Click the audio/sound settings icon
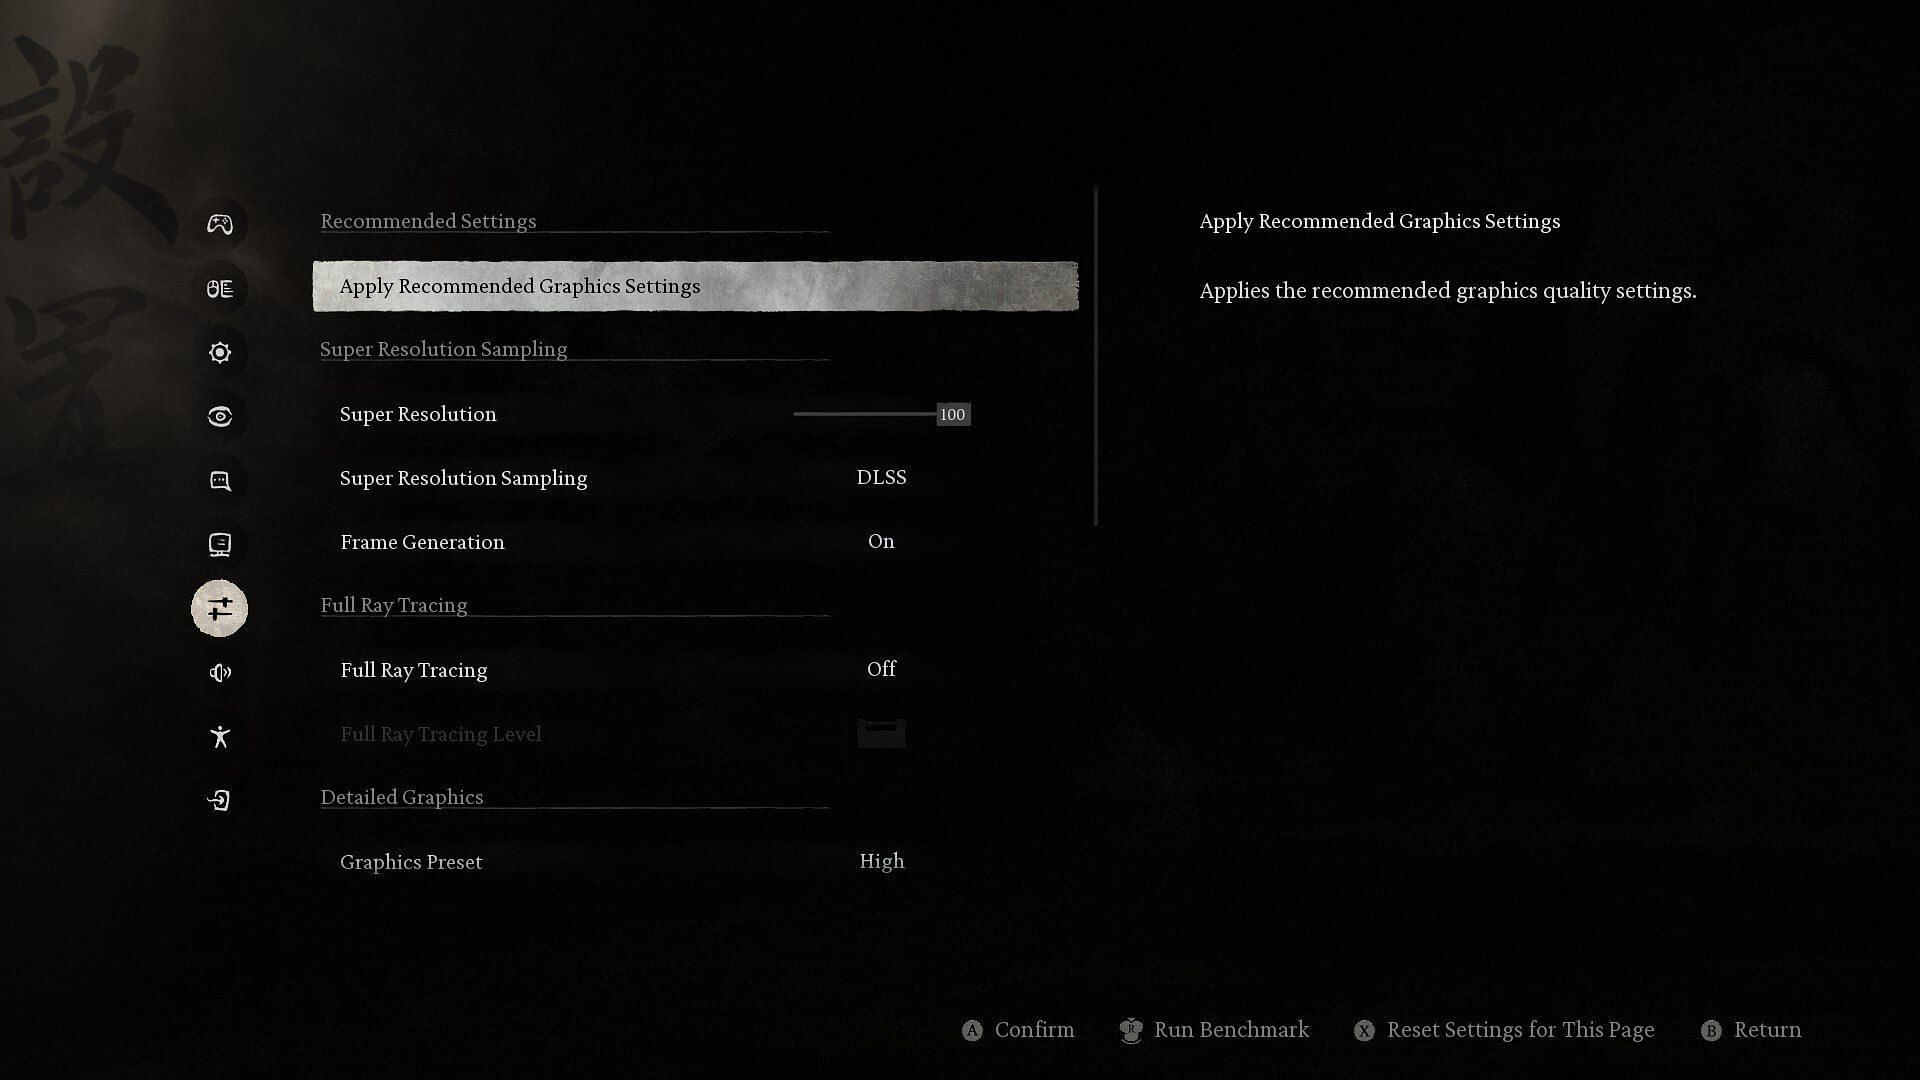The width and height of the screenshot is (1920, 1080). tap(219, 671)
